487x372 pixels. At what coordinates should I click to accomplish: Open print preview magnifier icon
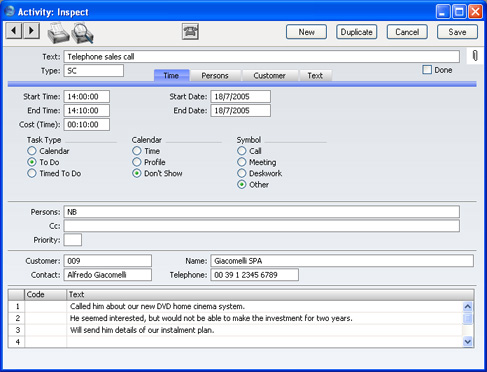pos(82,33)
